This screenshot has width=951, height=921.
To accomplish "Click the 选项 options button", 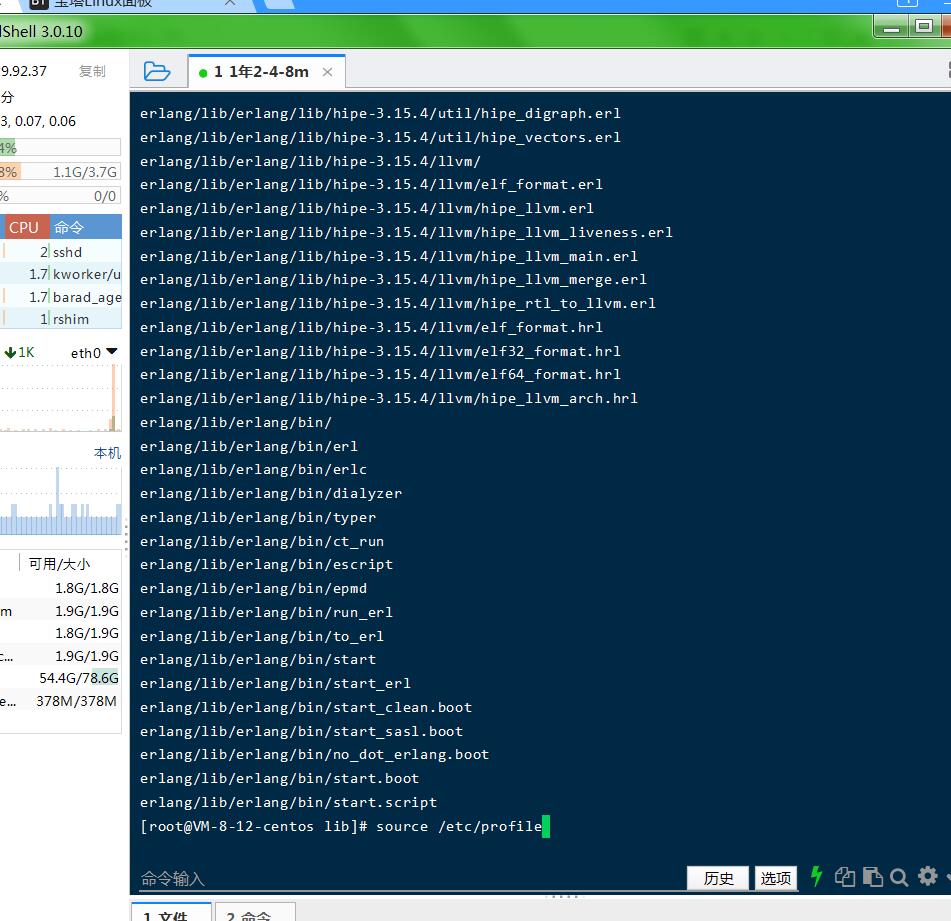I will [x=776, y=878].
